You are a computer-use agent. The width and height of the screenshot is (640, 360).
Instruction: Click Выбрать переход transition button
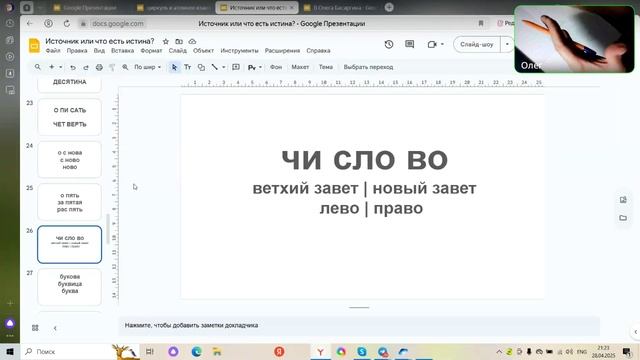(368, 67)
